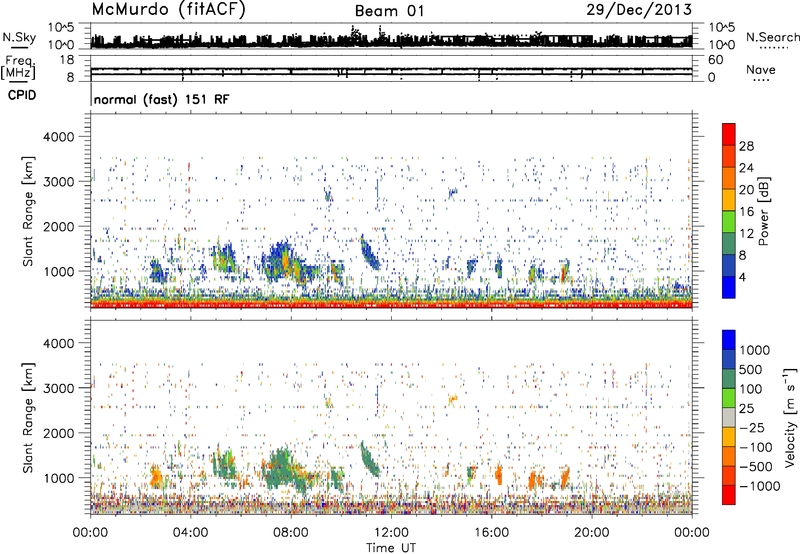Viewport: 800px width, 554px height.
Task: Click the '16:00' time axis tick label
Action: pos(491,533)
